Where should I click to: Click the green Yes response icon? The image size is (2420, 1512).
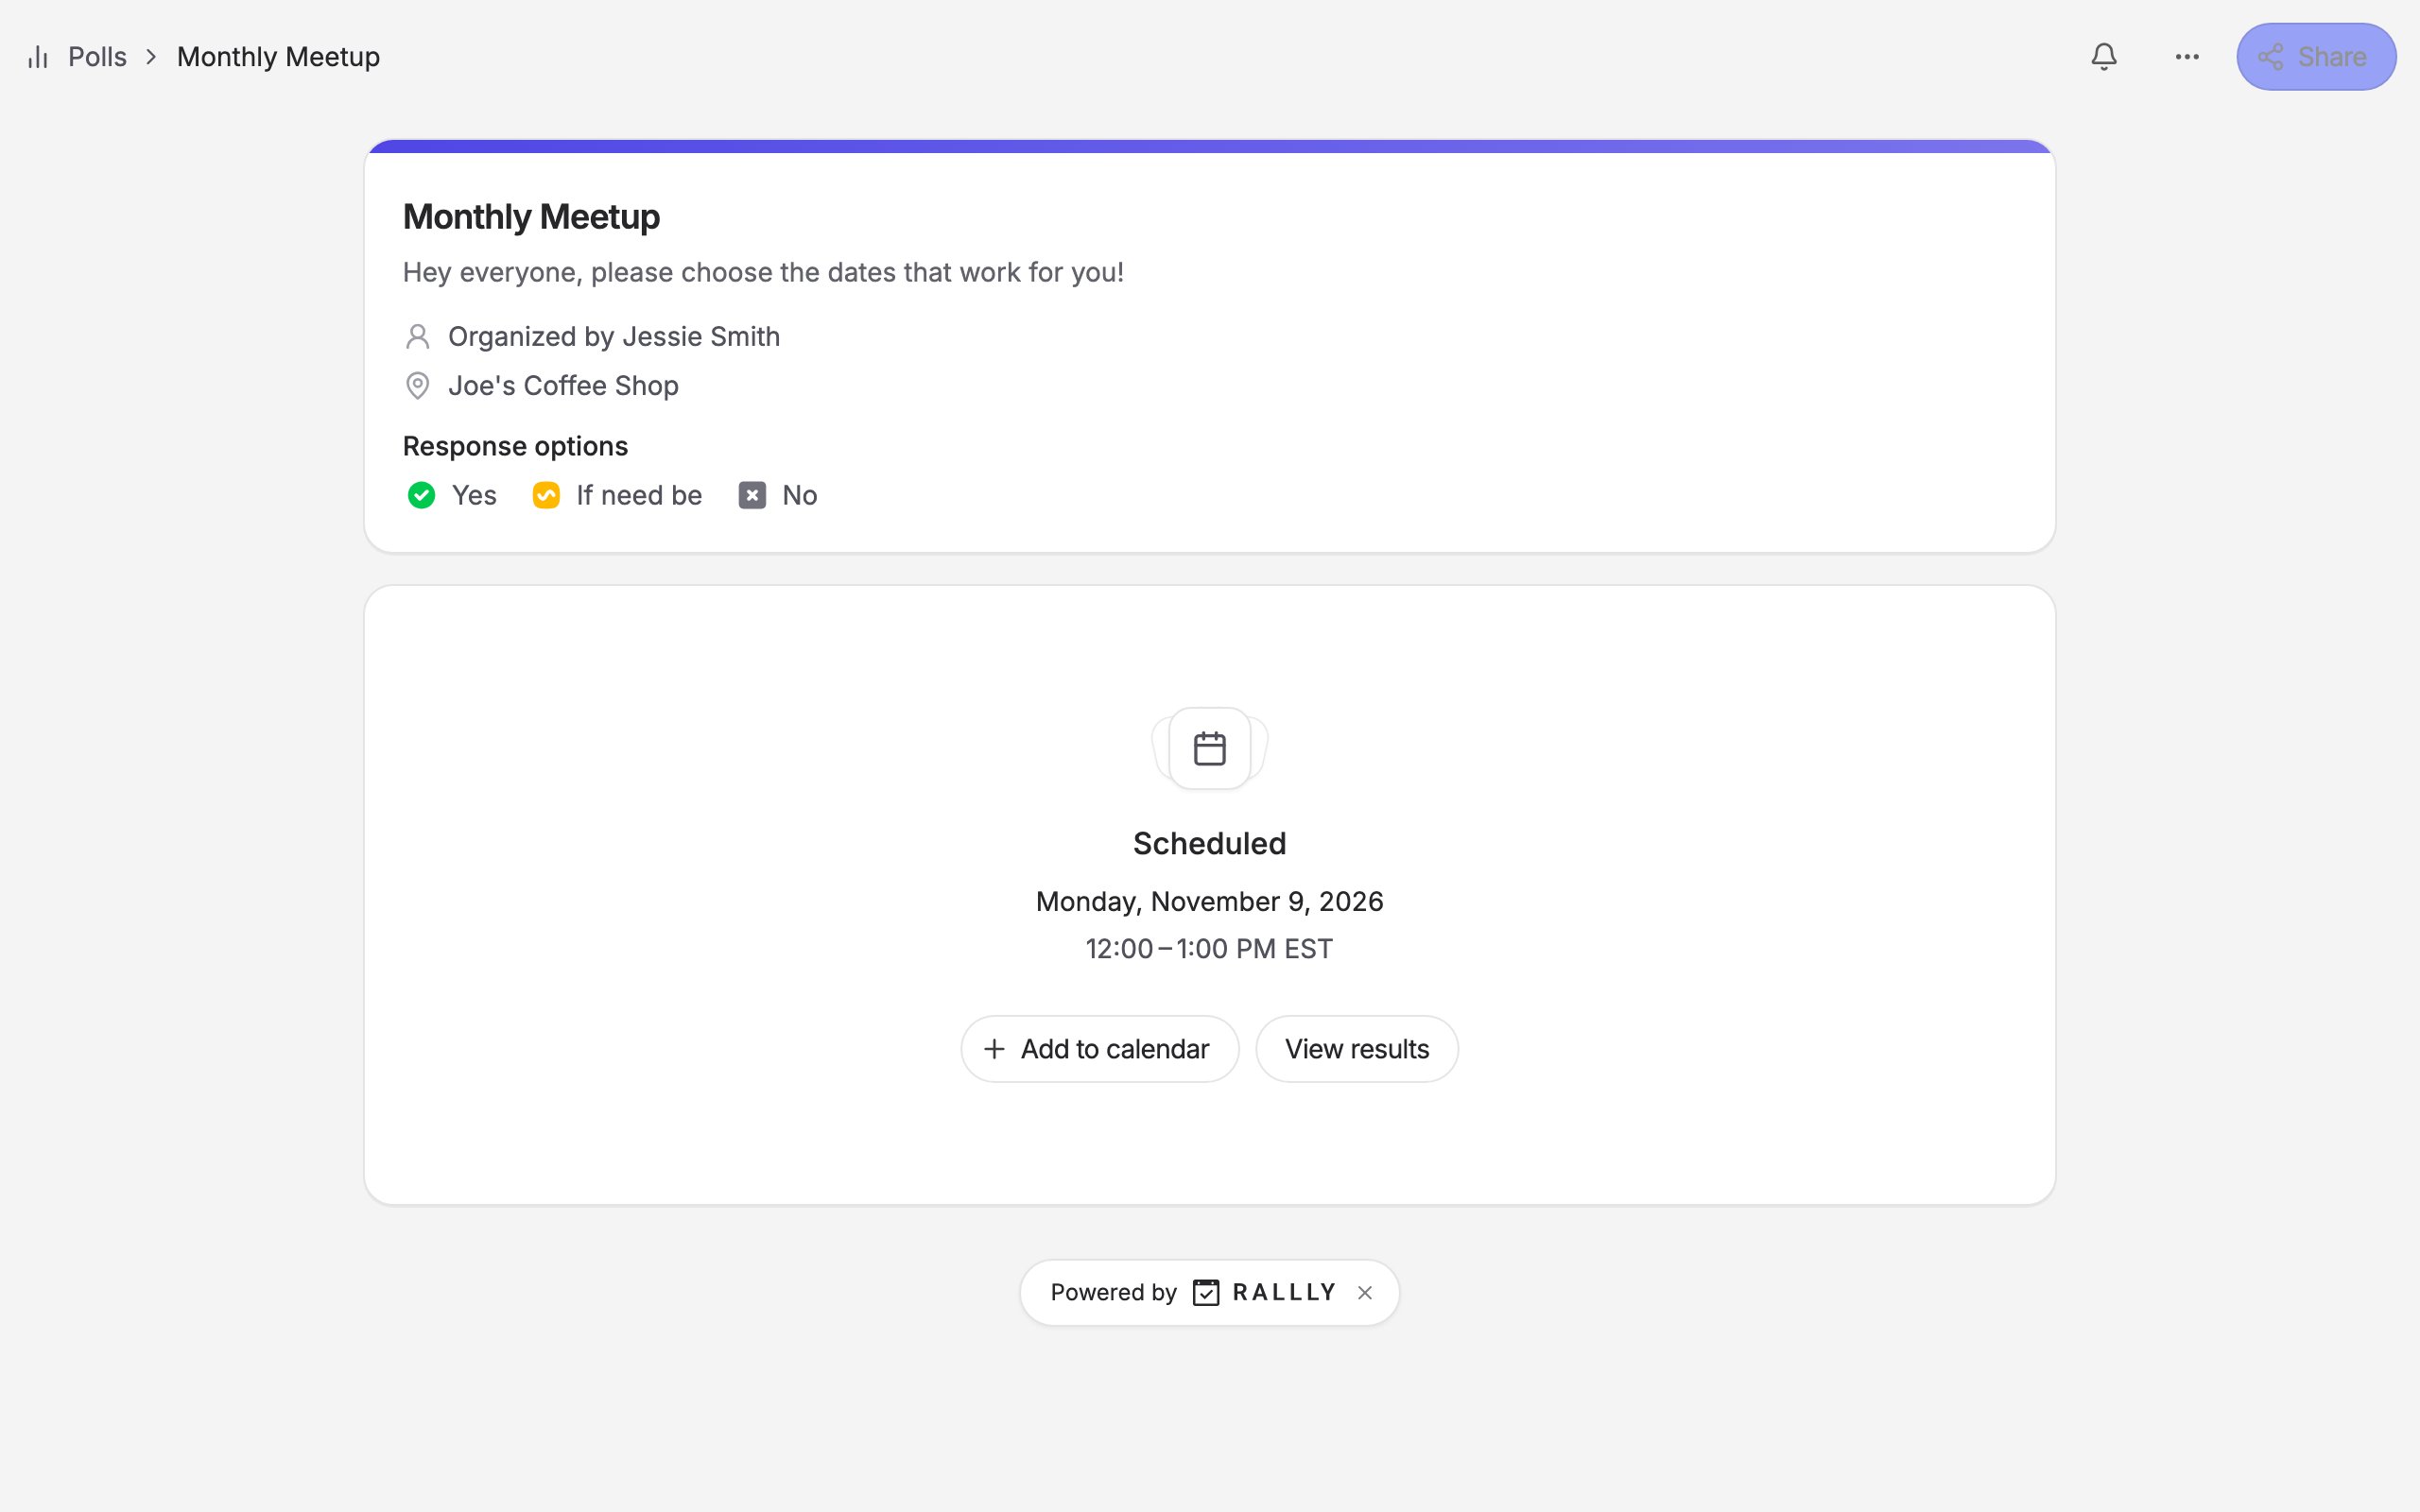[x=421, y=495]
